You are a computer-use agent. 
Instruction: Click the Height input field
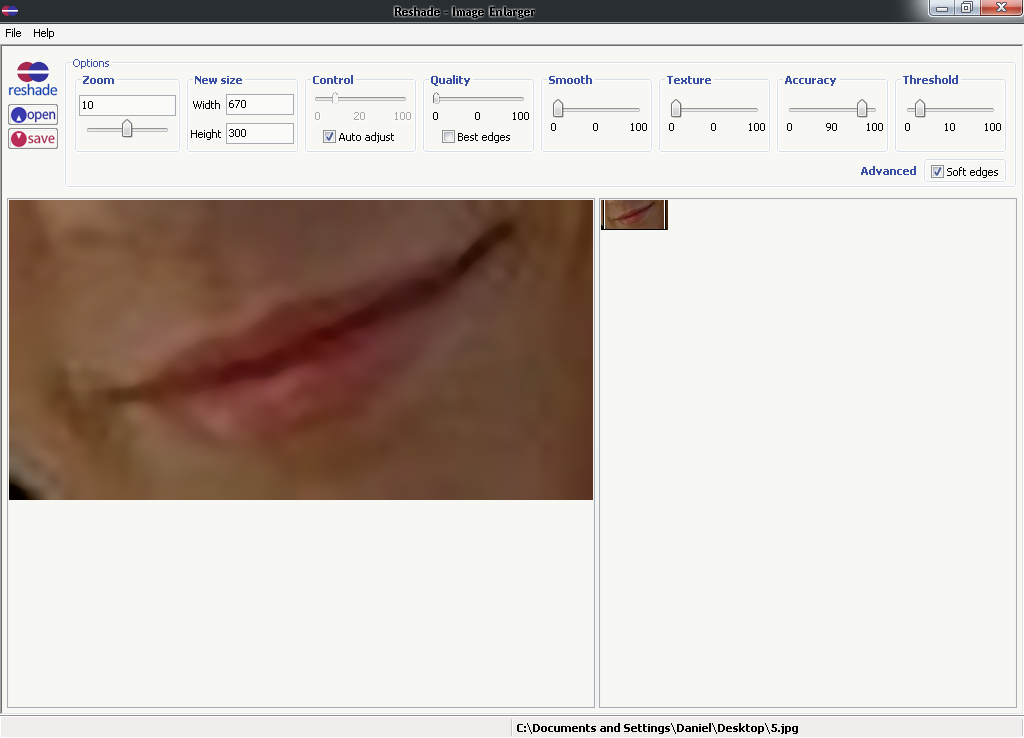pyautogui.click(x=259, y=133)
